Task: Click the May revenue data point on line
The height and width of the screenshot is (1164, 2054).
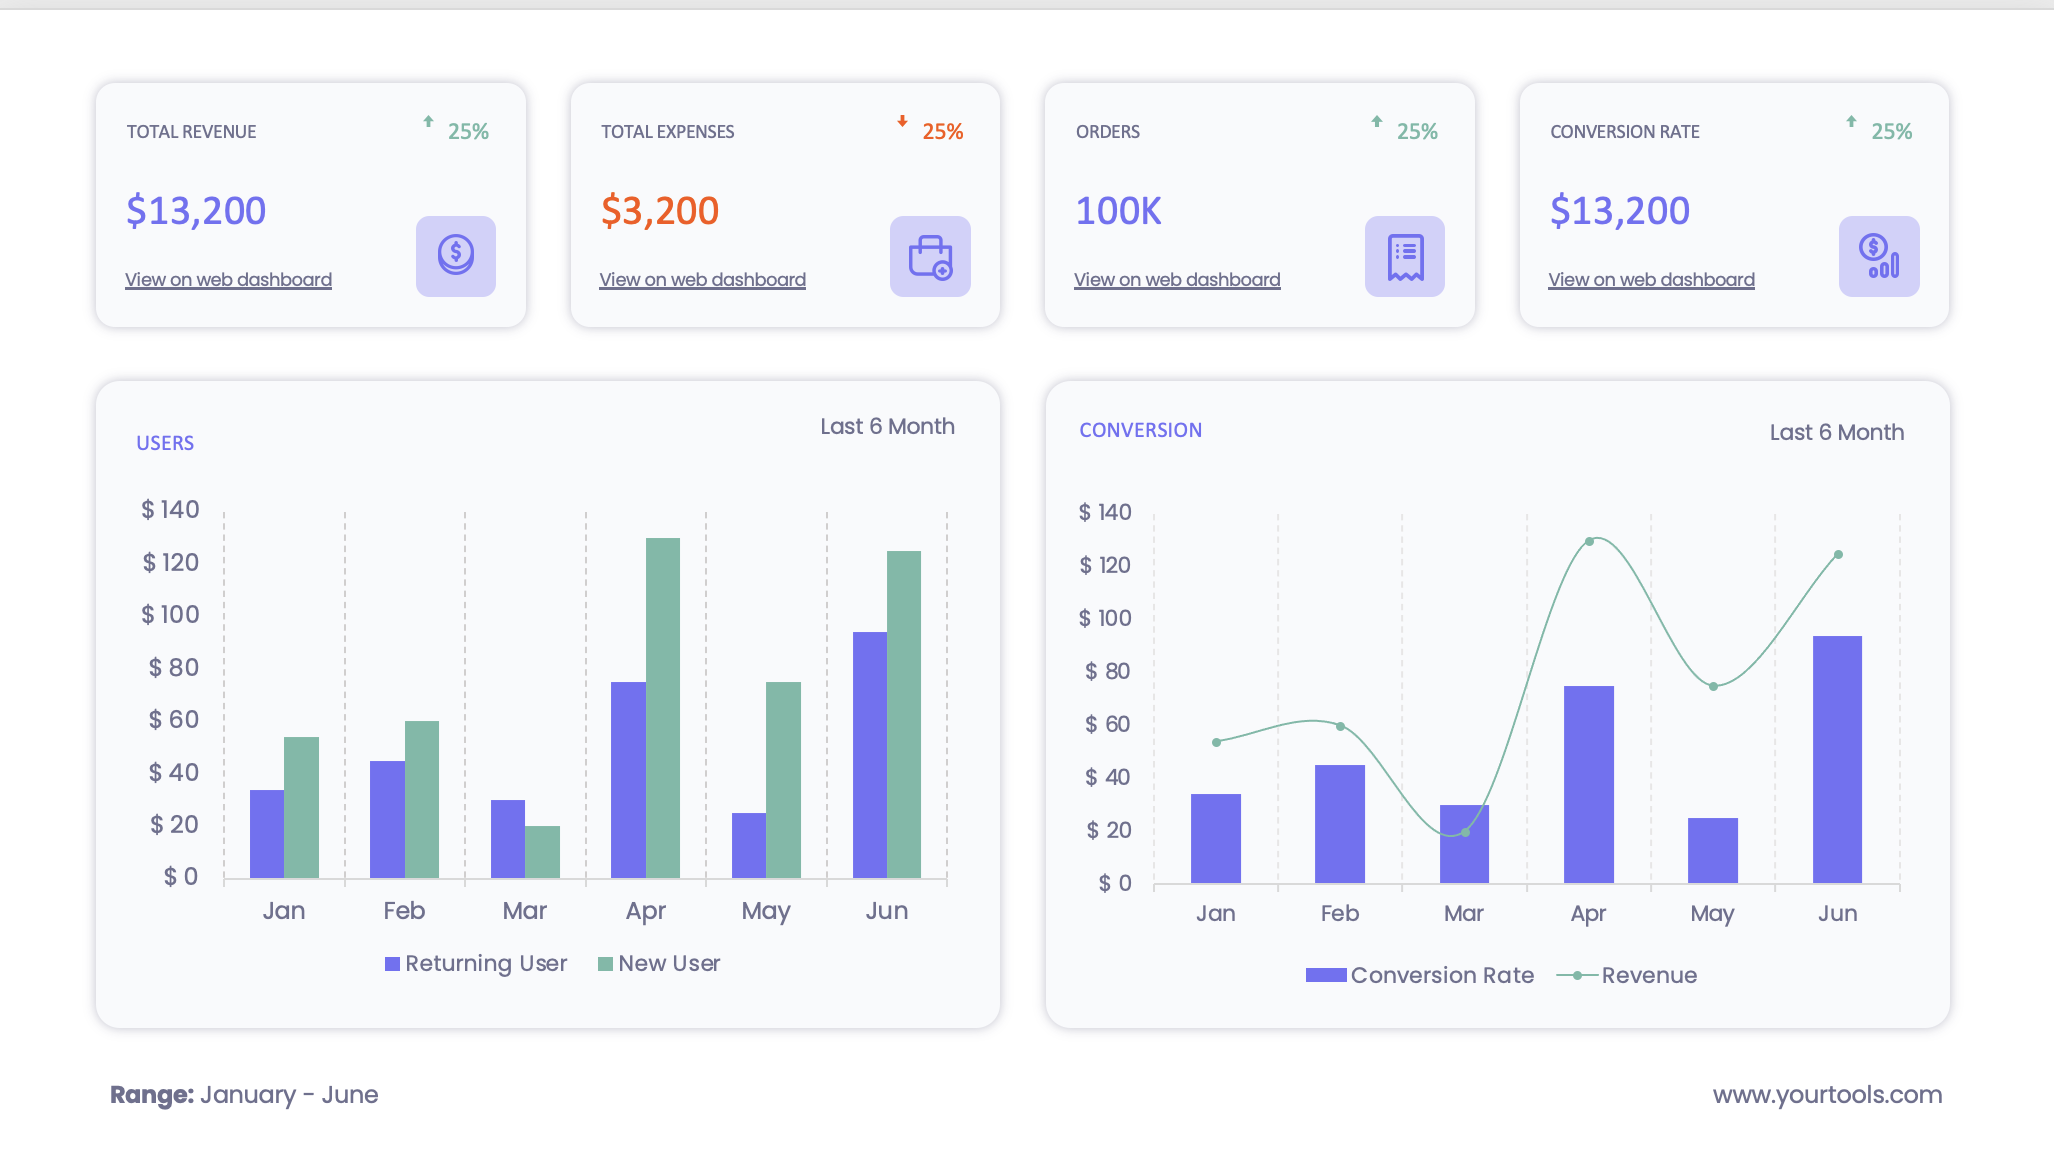Action: tap(1713, 687)
